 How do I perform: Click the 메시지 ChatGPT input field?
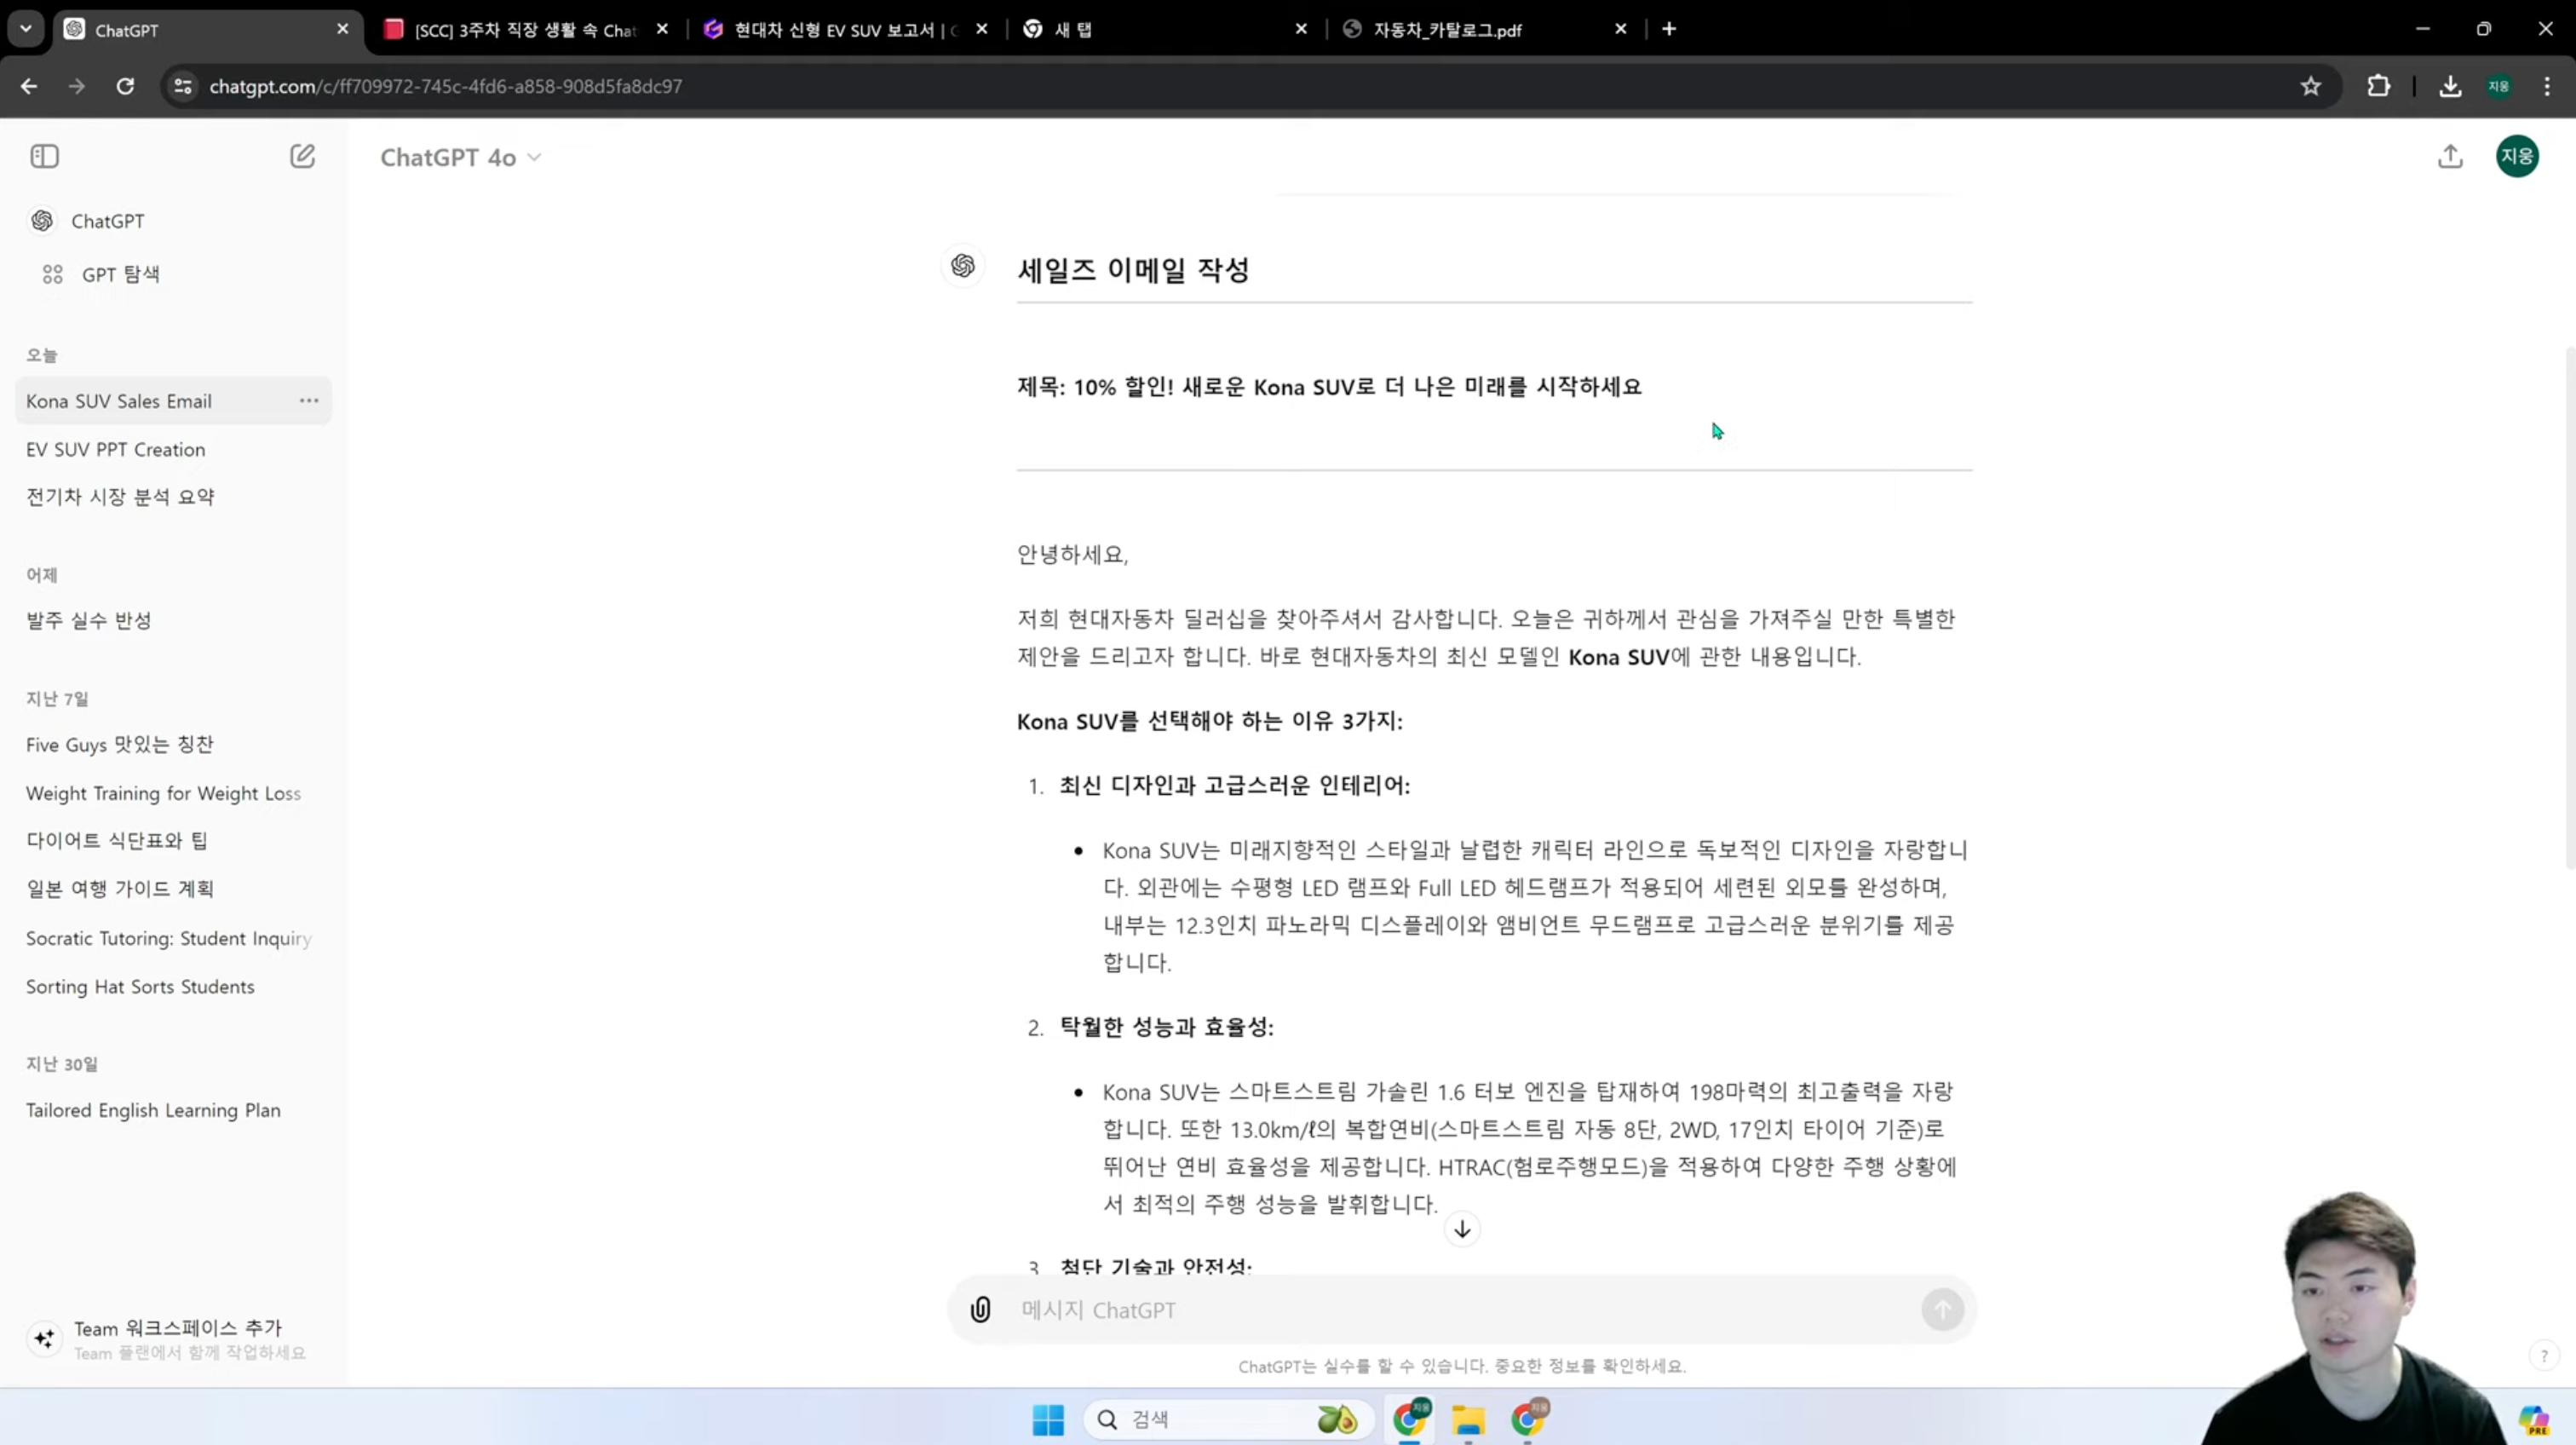1460,1310
